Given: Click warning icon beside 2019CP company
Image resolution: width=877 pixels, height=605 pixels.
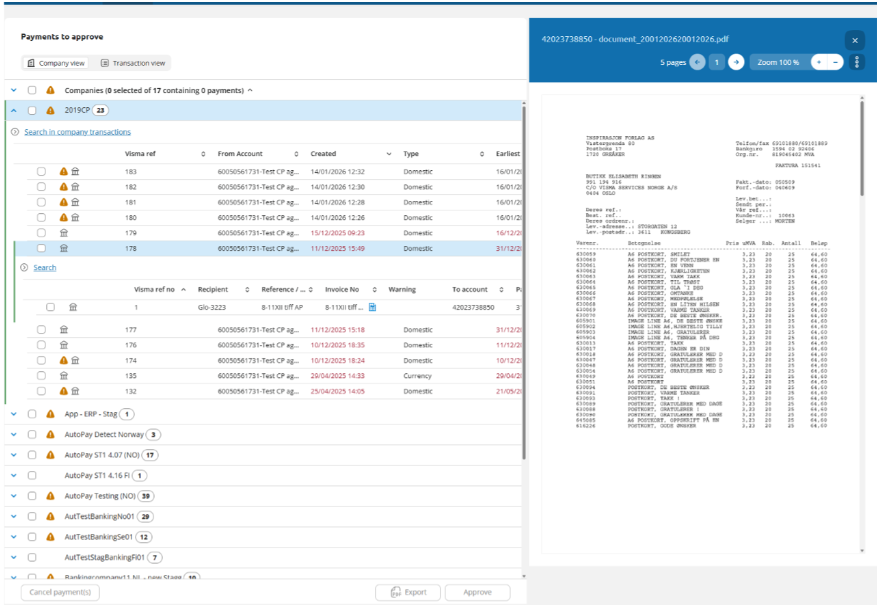Looking at the screenshot, I should coord(50,111).
